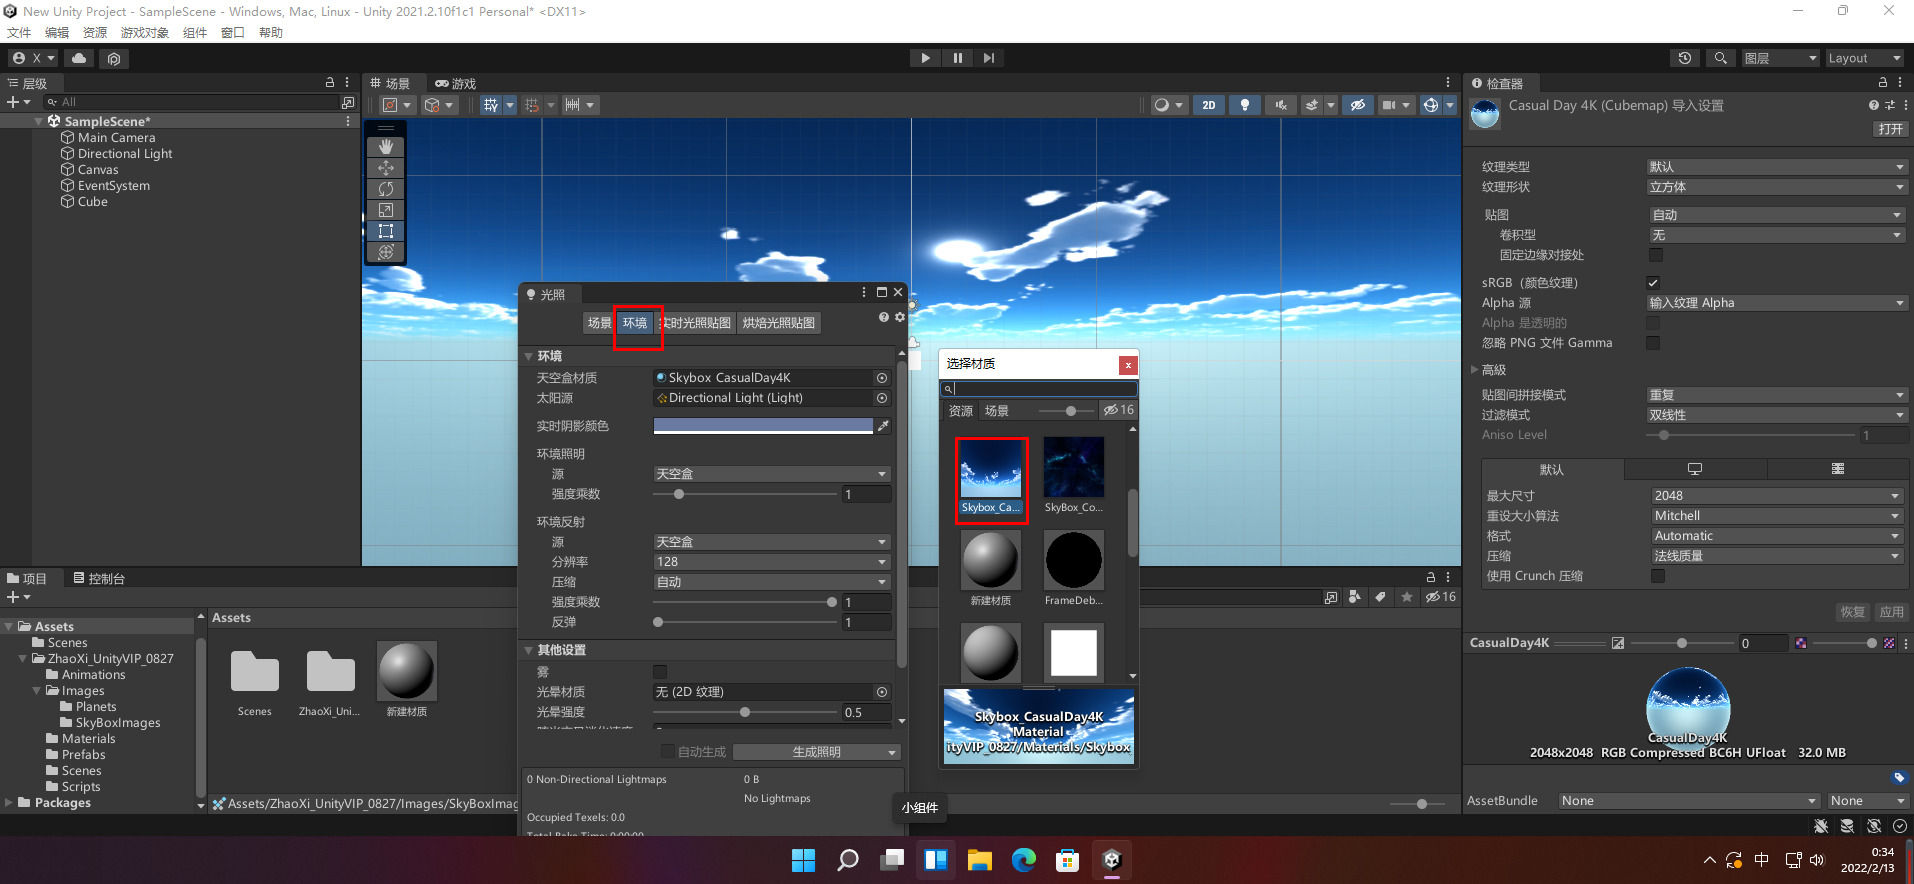This screenshot has width=1914, height=884.
Task: Open the Layout dropdown
Action: [1864, 58]
